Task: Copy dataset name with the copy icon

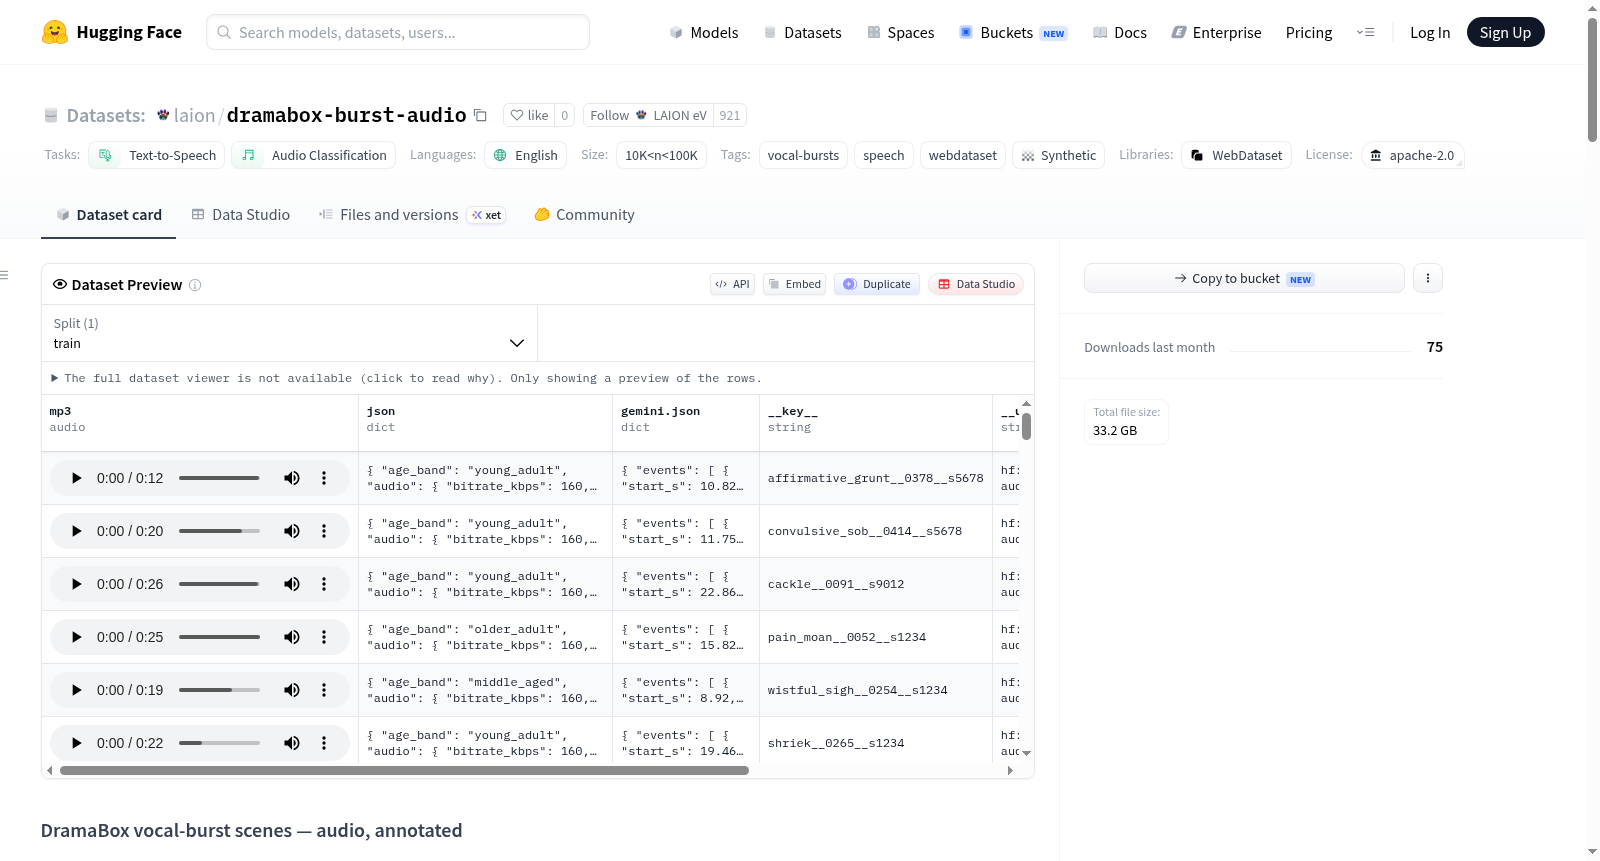Action: tap(480, 115)
